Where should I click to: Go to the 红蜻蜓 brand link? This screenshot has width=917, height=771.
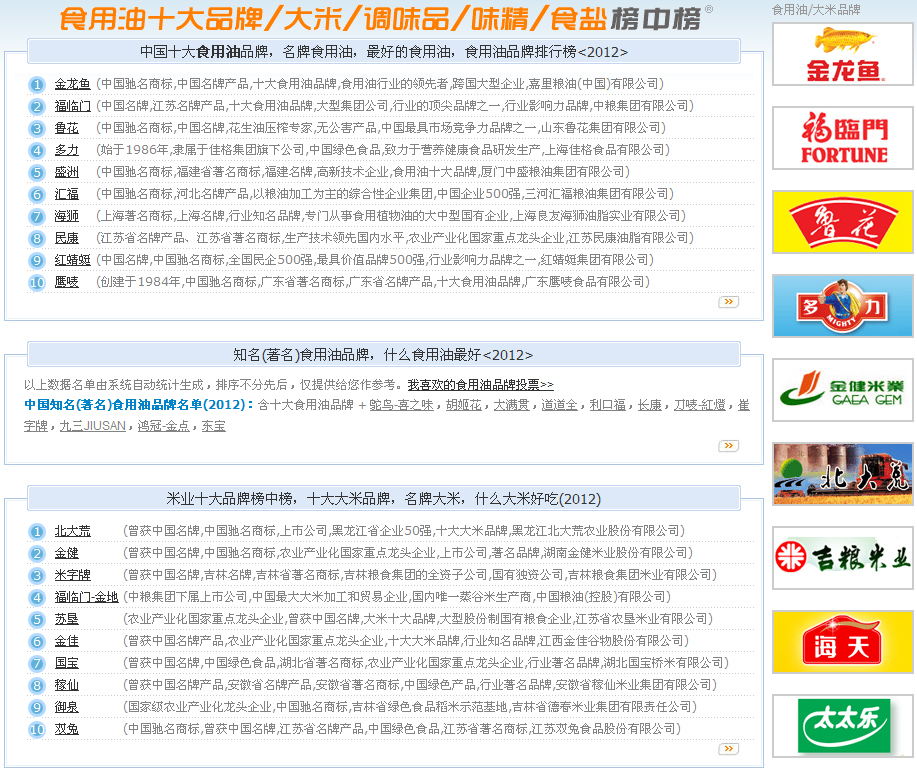click(73, 260)
